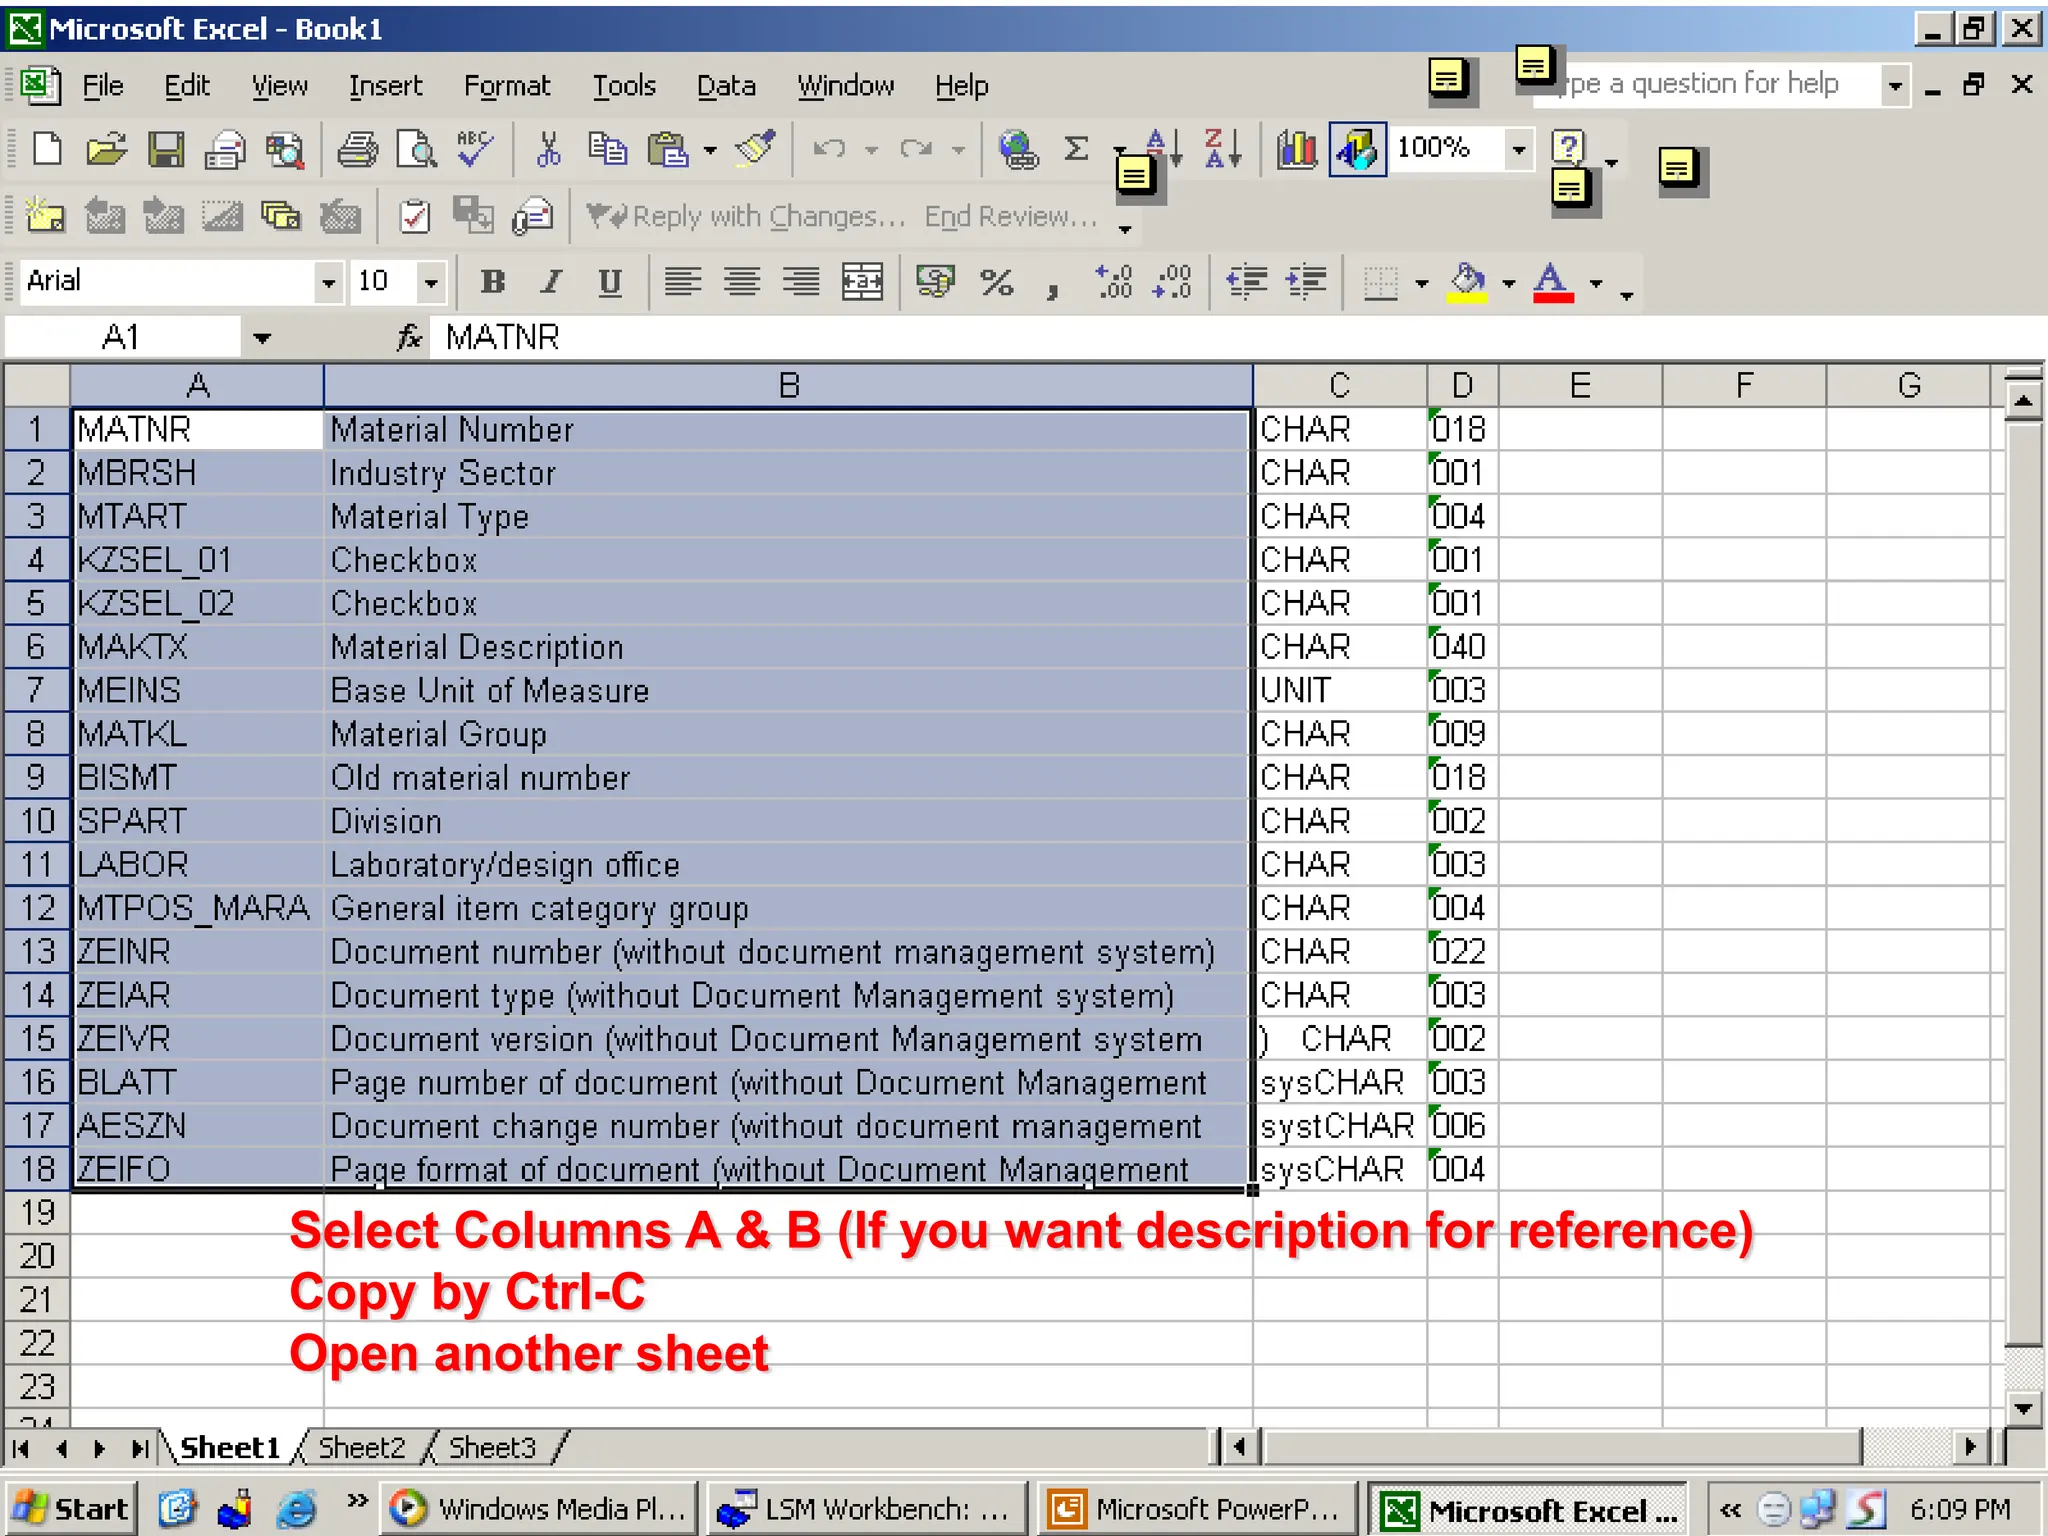The image size is (2048, 1536).
Task: Open the Paste options dropdown arrow
Action: click(x=710, y=151)
